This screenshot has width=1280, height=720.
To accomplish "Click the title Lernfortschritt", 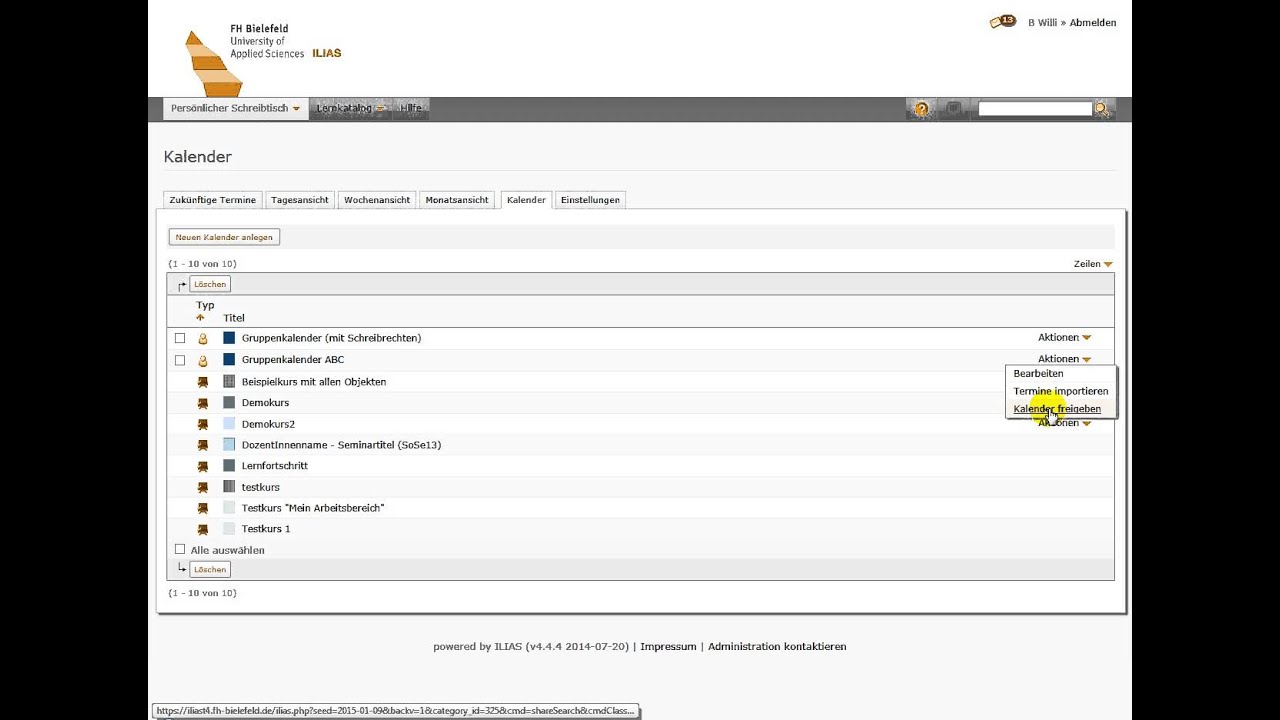I will [275, 466].
